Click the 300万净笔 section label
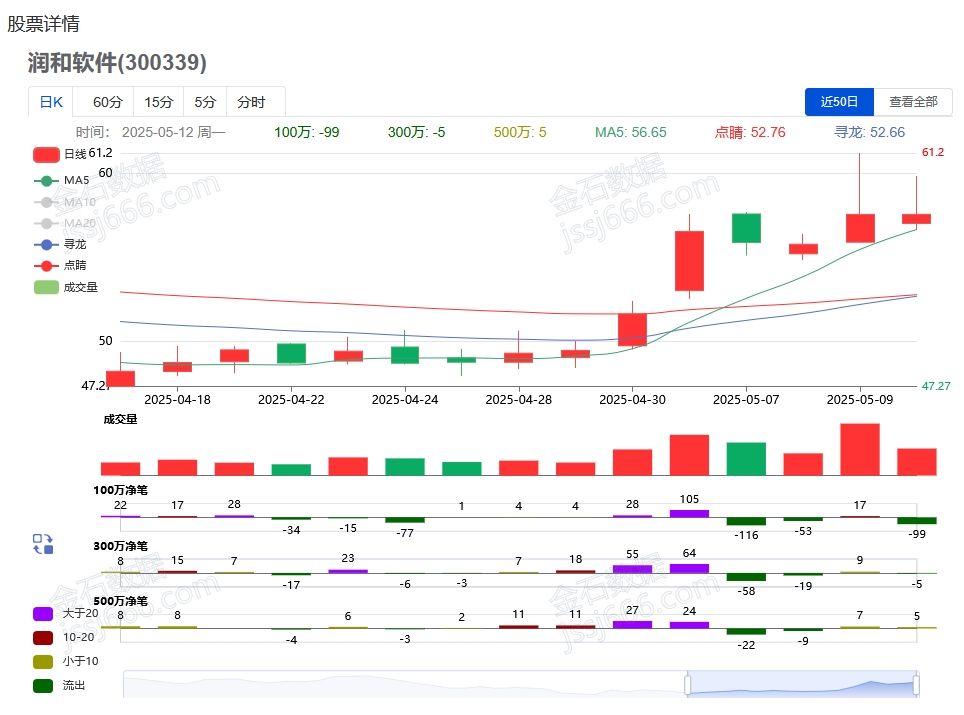The image size is (964, 715). click(x=120, y=546)
